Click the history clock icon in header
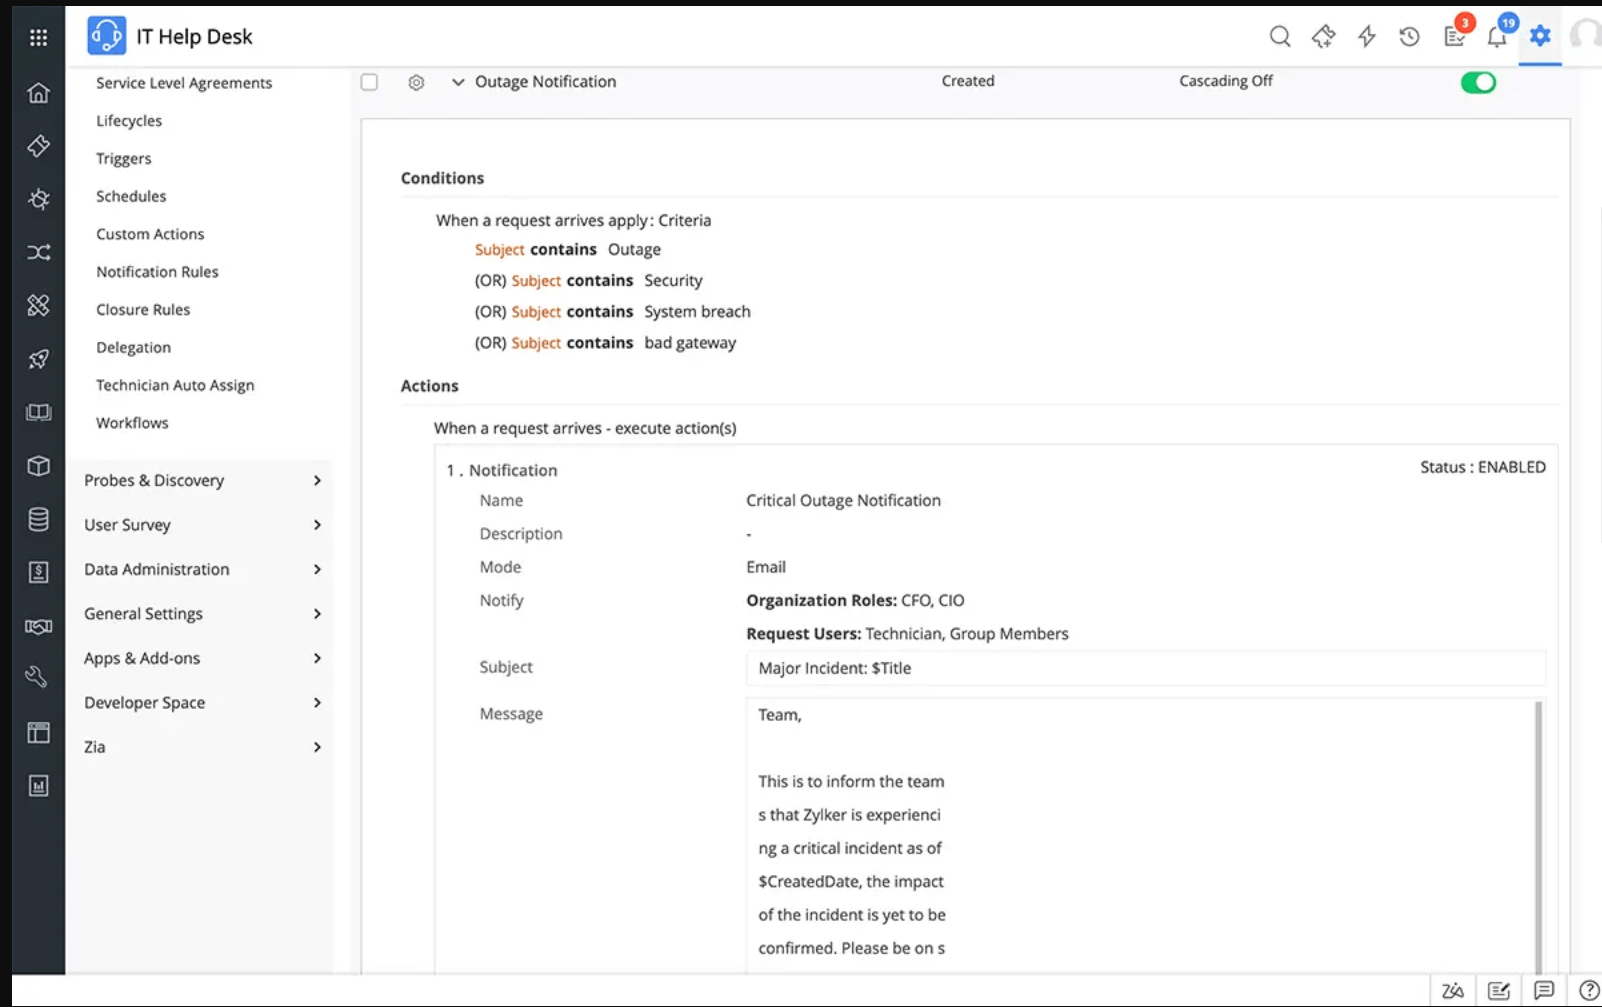Screen dimensions: 1602x1007 coord(1409,37)
